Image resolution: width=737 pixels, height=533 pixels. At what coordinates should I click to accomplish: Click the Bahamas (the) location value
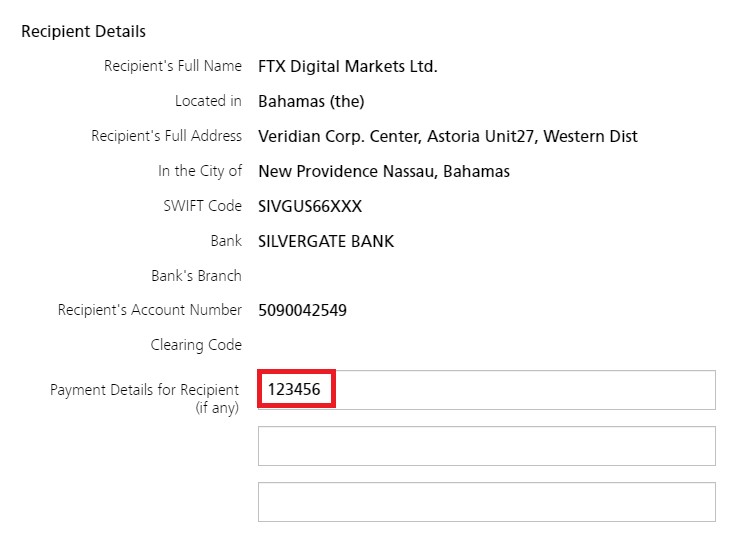[311, 102]
